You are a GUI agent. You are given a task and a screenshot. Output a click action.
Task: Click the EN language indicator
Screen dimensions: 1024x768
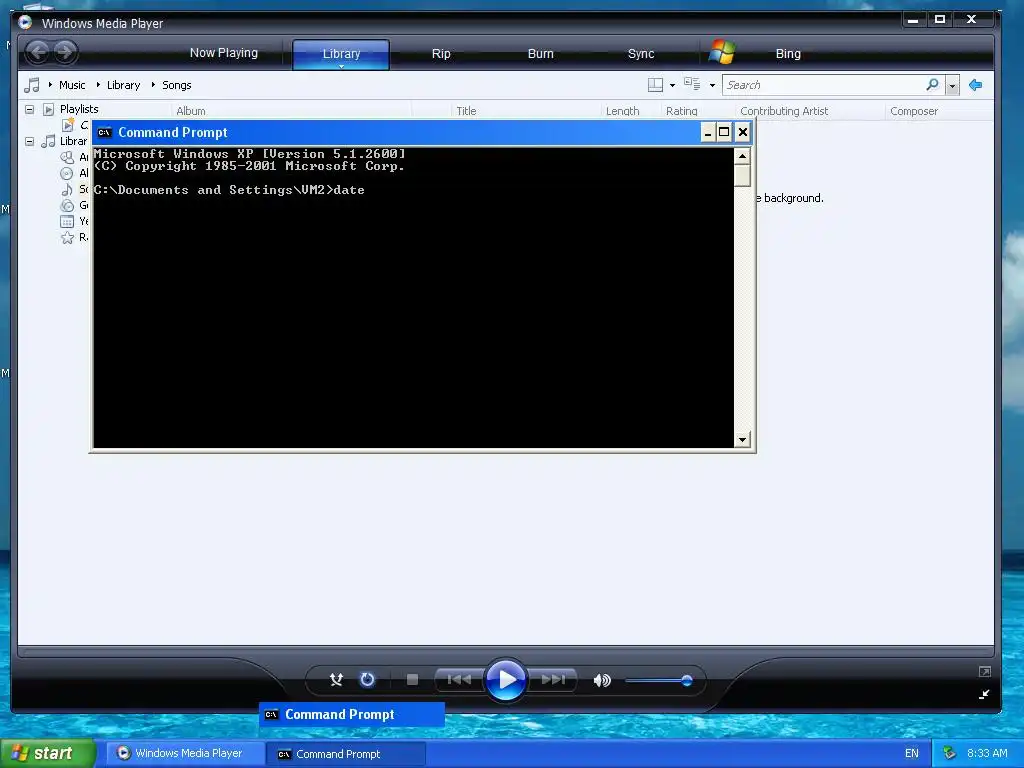(912, 753)
